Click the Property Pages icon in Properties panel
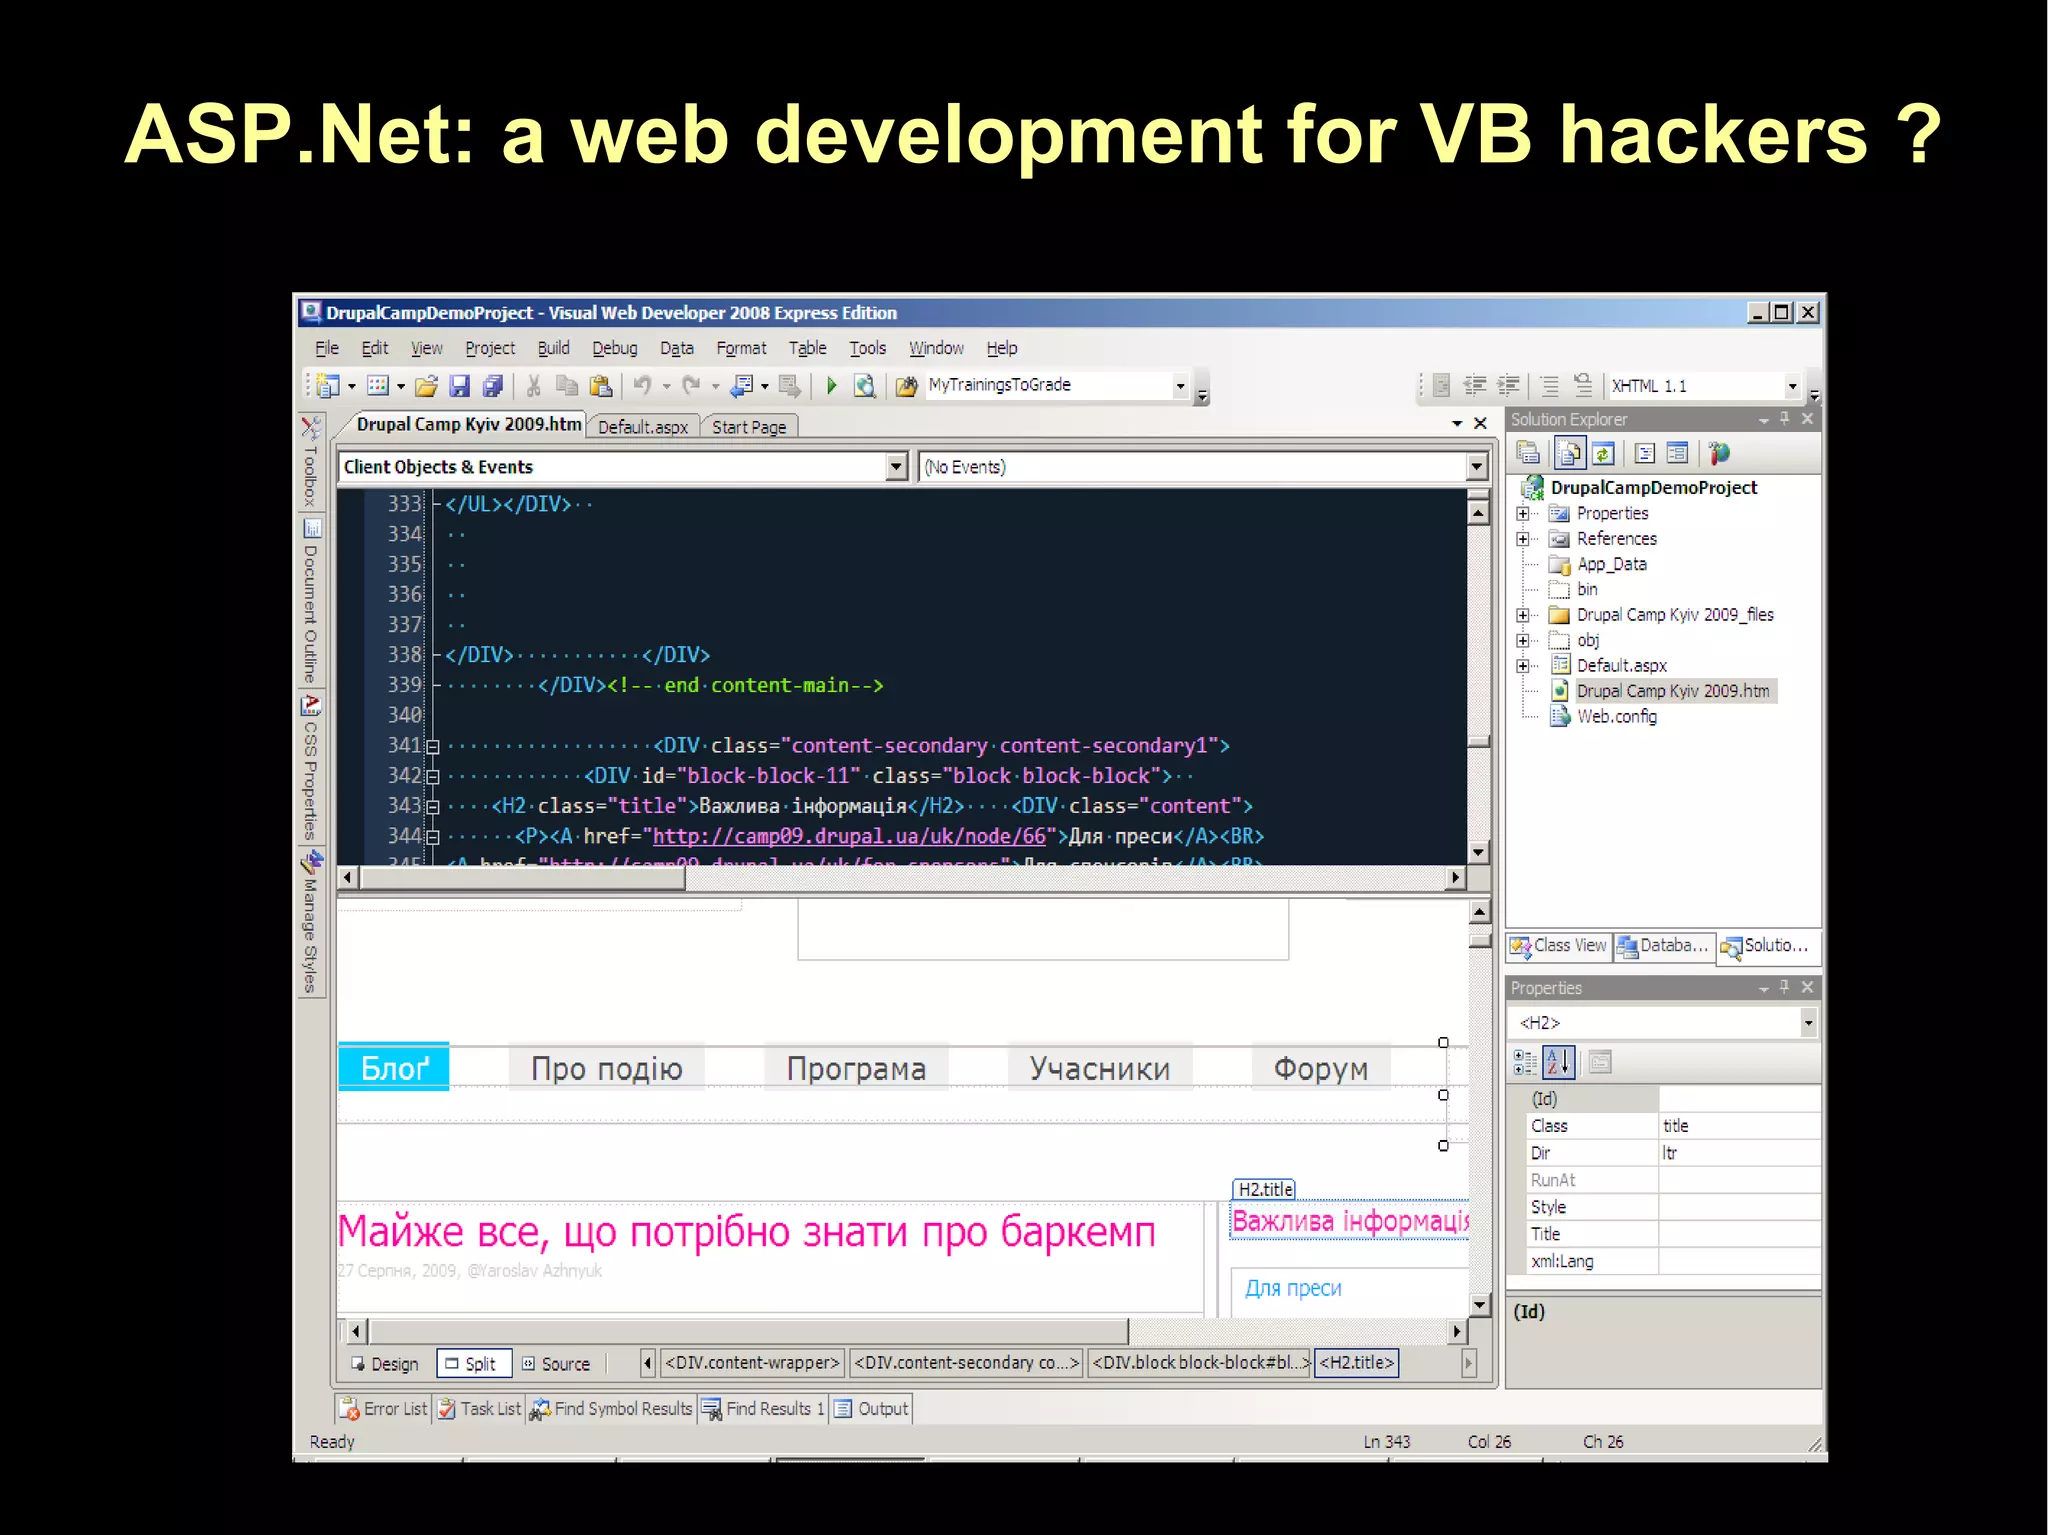Screen dimensions: 2048x1535 point(1600,1062)
